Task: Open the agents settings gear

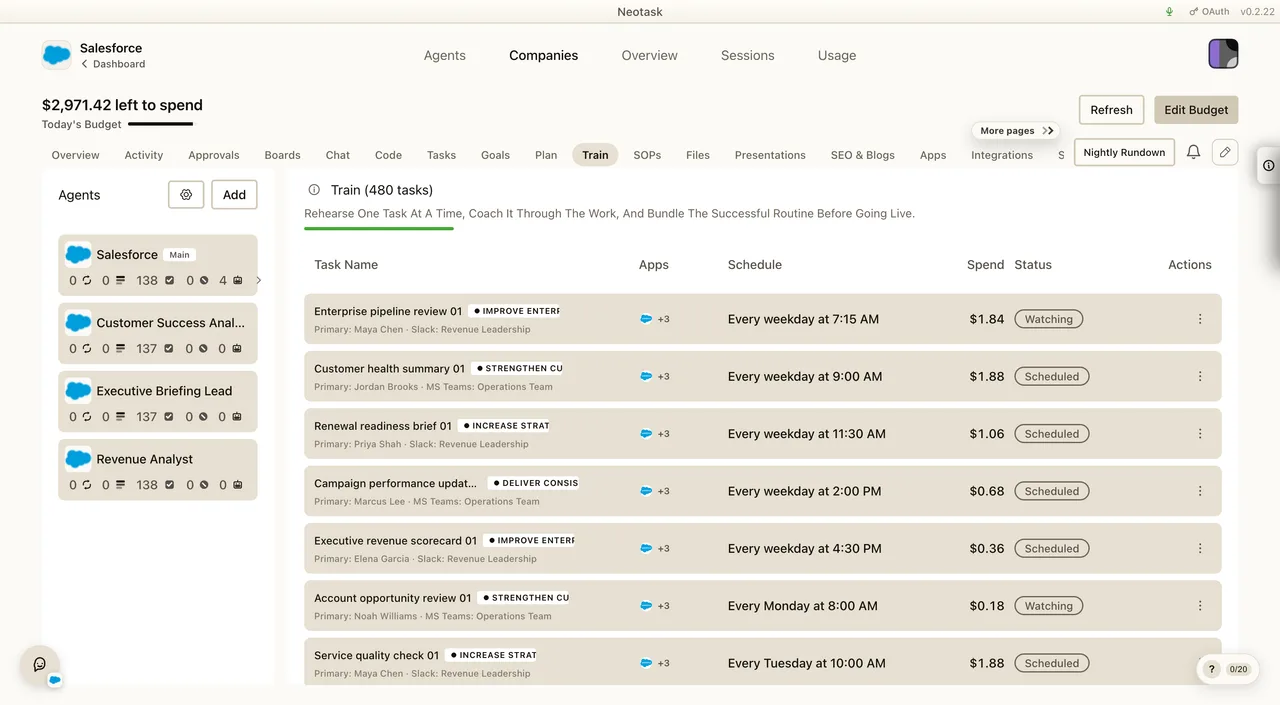Action: [186, 195]
